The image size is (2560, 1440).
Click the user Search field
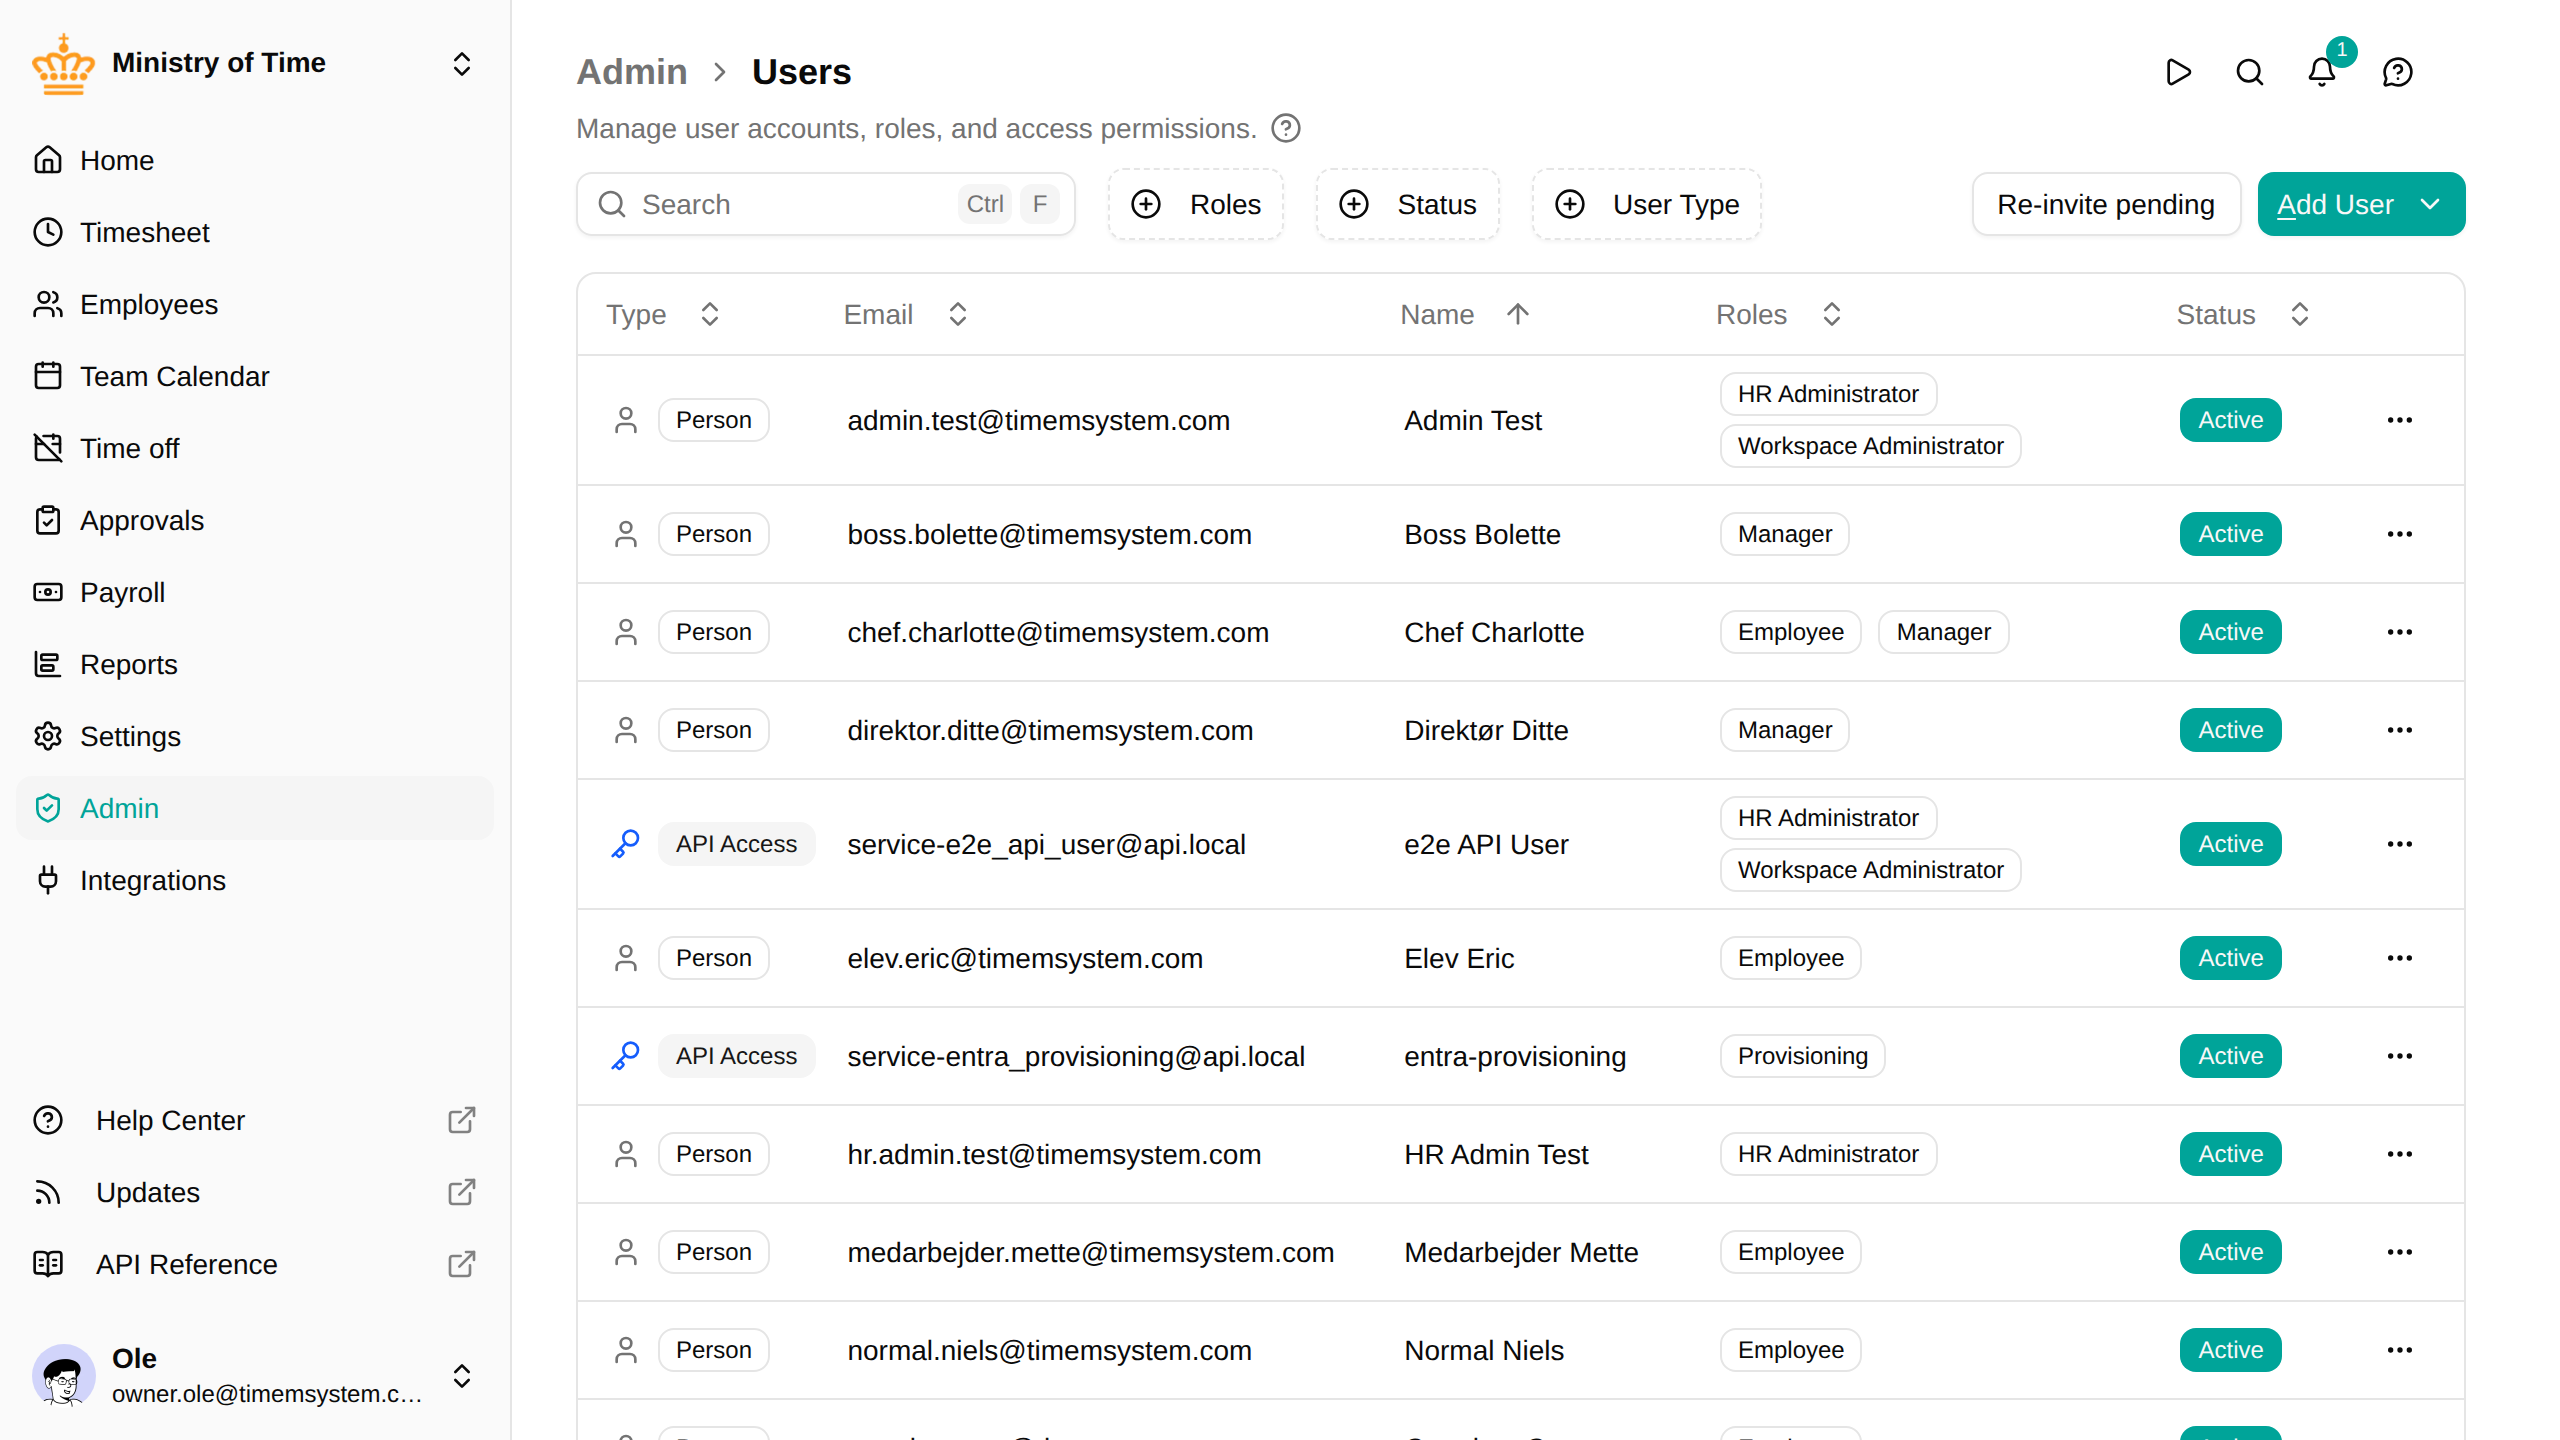coord(826,204)
